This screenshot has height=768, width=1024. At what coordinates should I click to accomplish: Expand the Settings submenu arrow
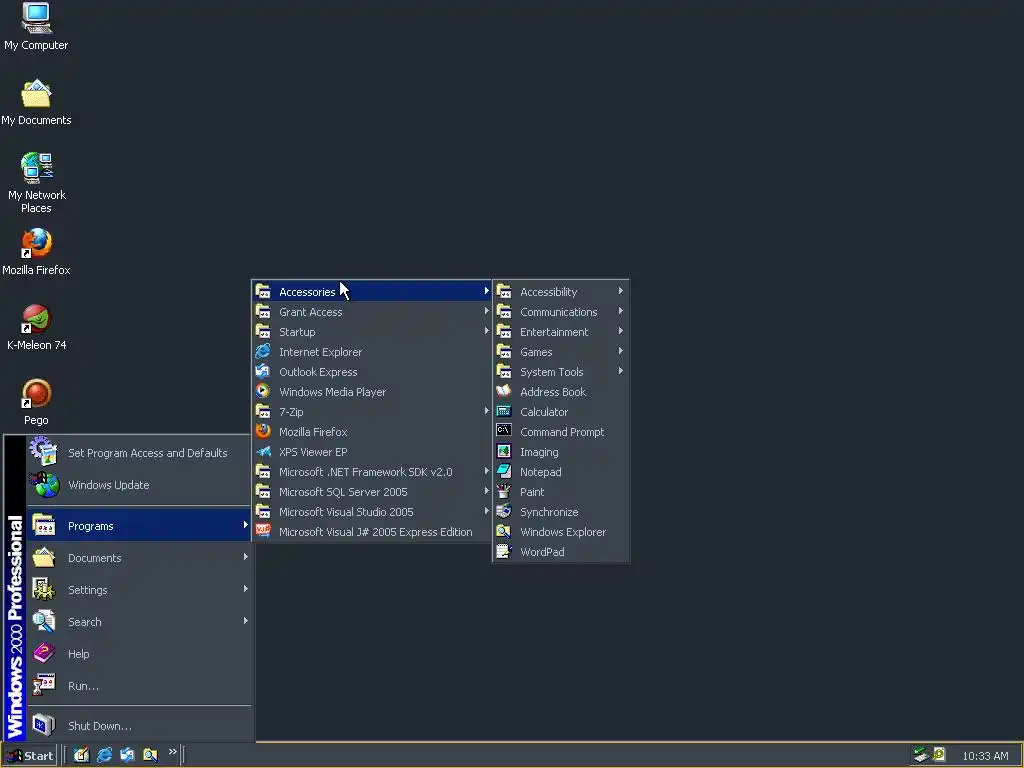246,588
